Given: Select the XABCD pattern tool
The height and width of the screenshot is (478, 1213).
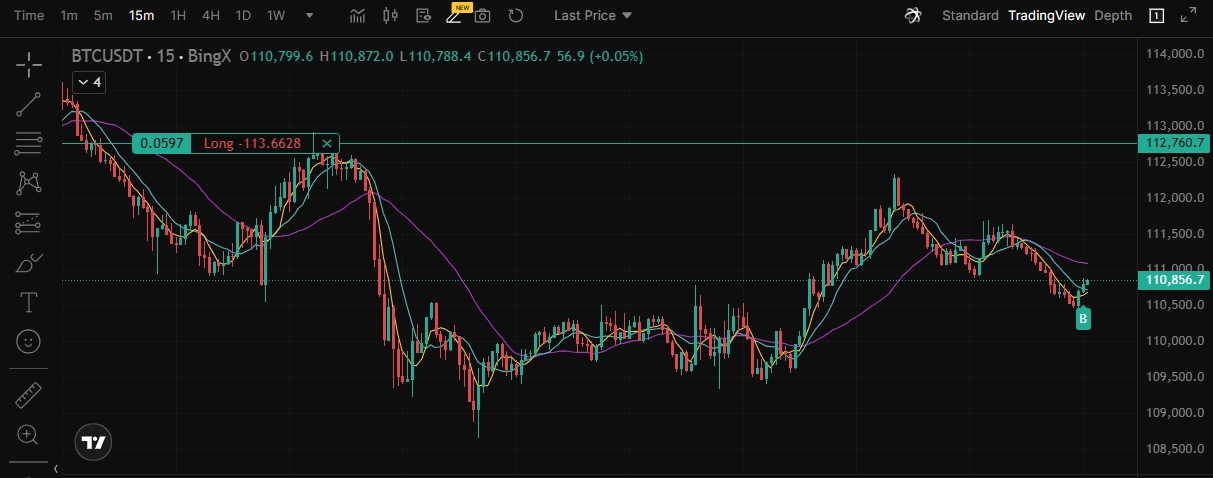Looking at the screenshot, I should click(x=29, y=183).
